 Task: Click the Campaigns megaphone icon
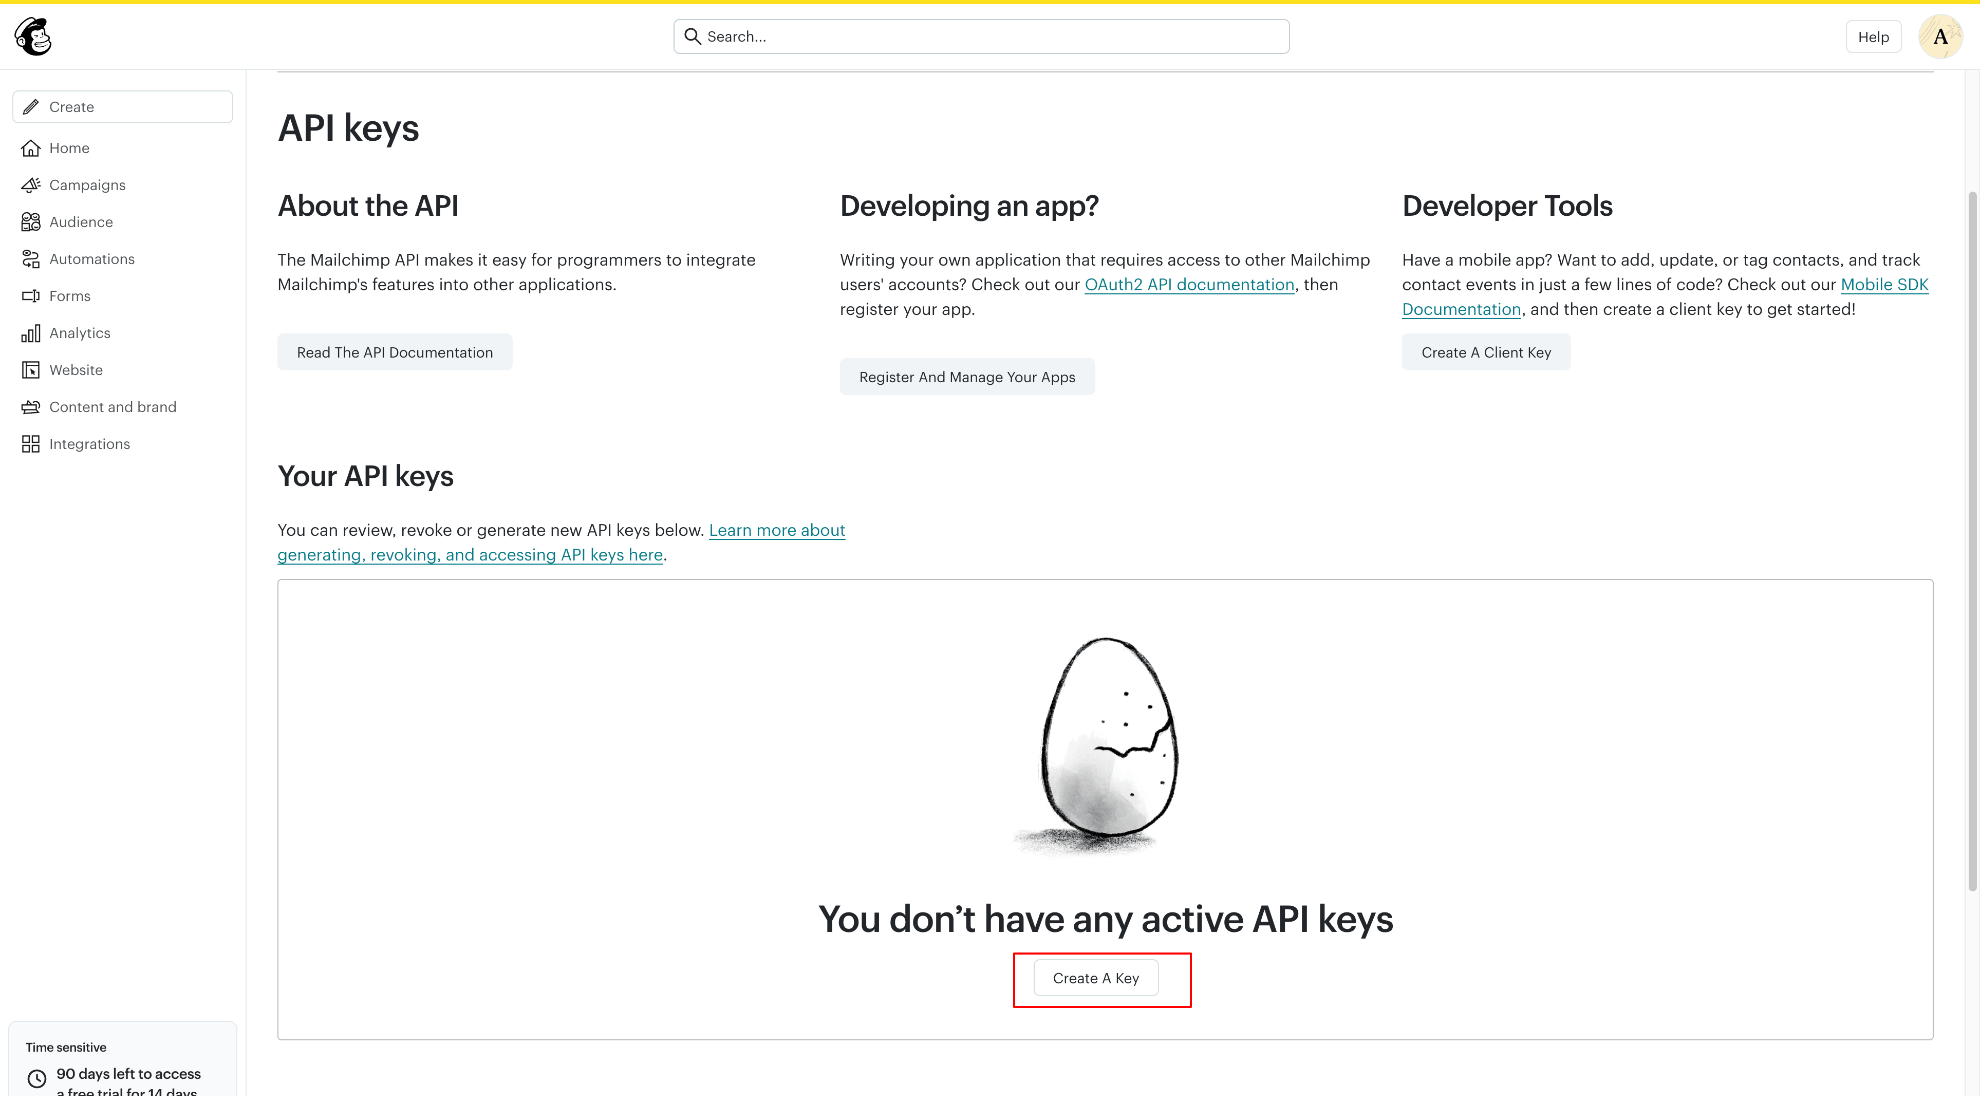coord(31,185)
